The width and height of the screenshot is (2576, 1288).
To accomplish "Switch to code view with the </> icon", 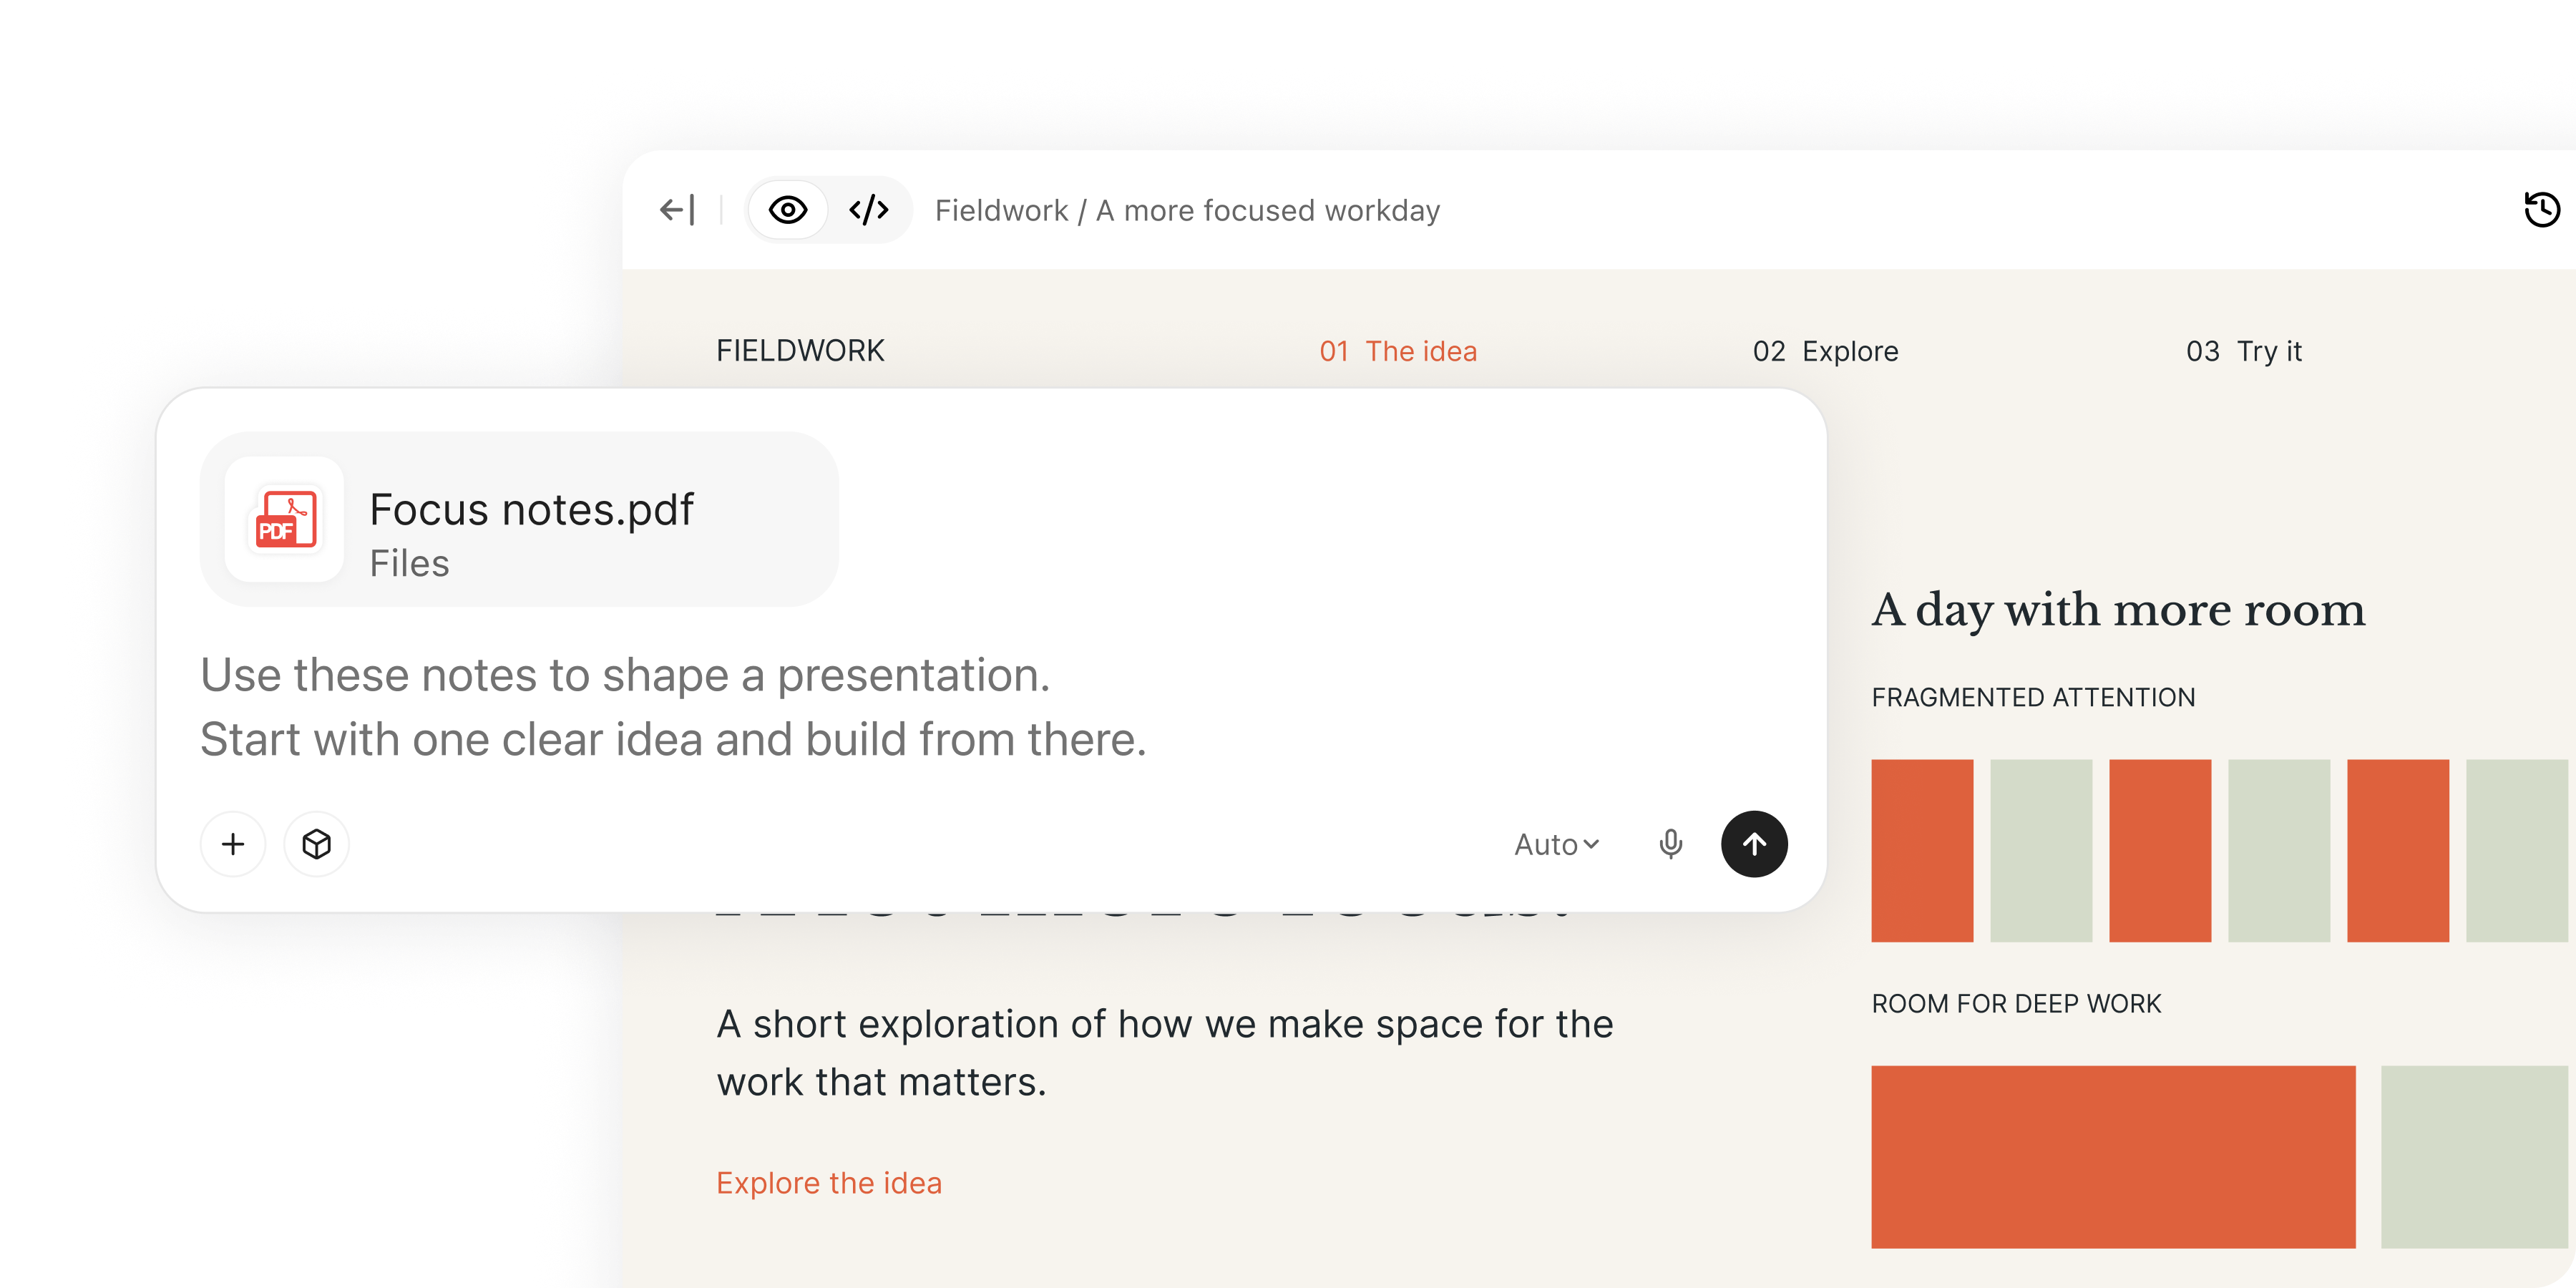I will click(x=868, y=210).
